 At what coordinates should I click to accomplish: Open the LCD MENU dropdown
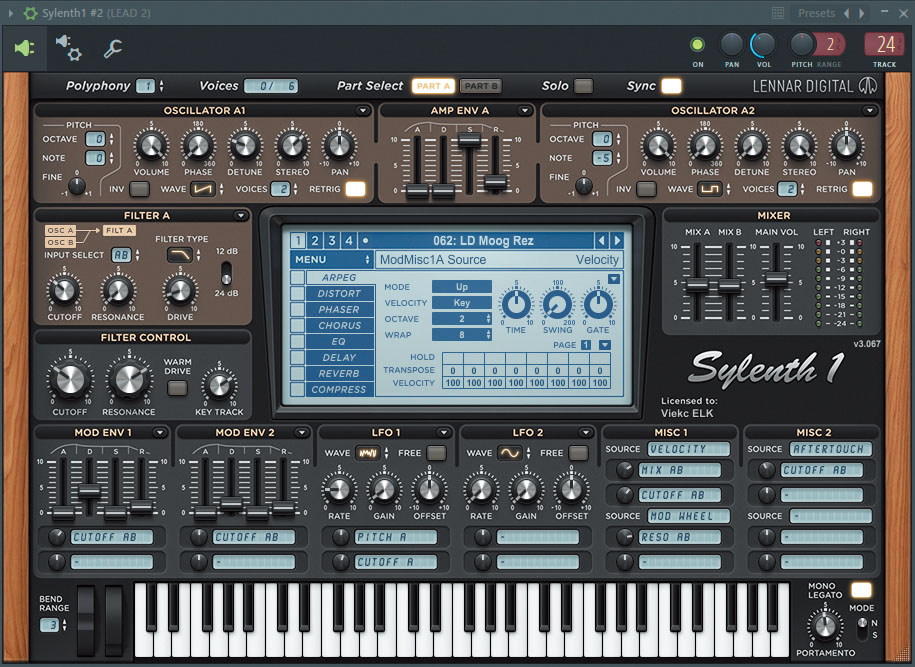[x=331, y=260]
